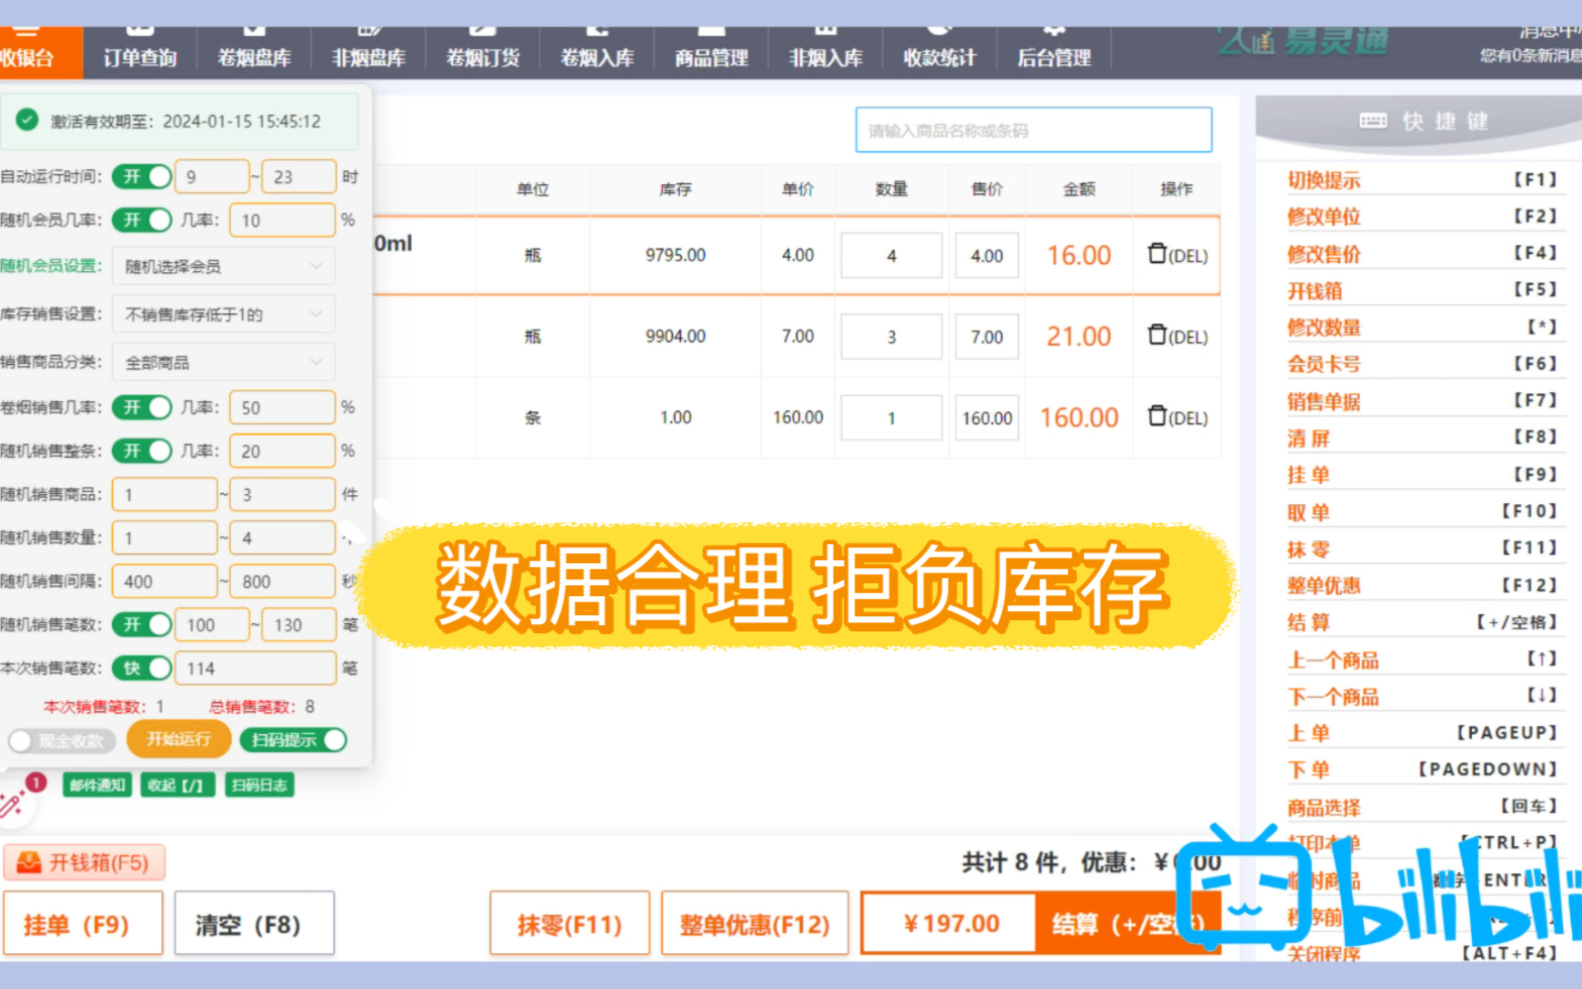
Task: Click the 随机会员几率 percentage field
Action: (282, 220)
